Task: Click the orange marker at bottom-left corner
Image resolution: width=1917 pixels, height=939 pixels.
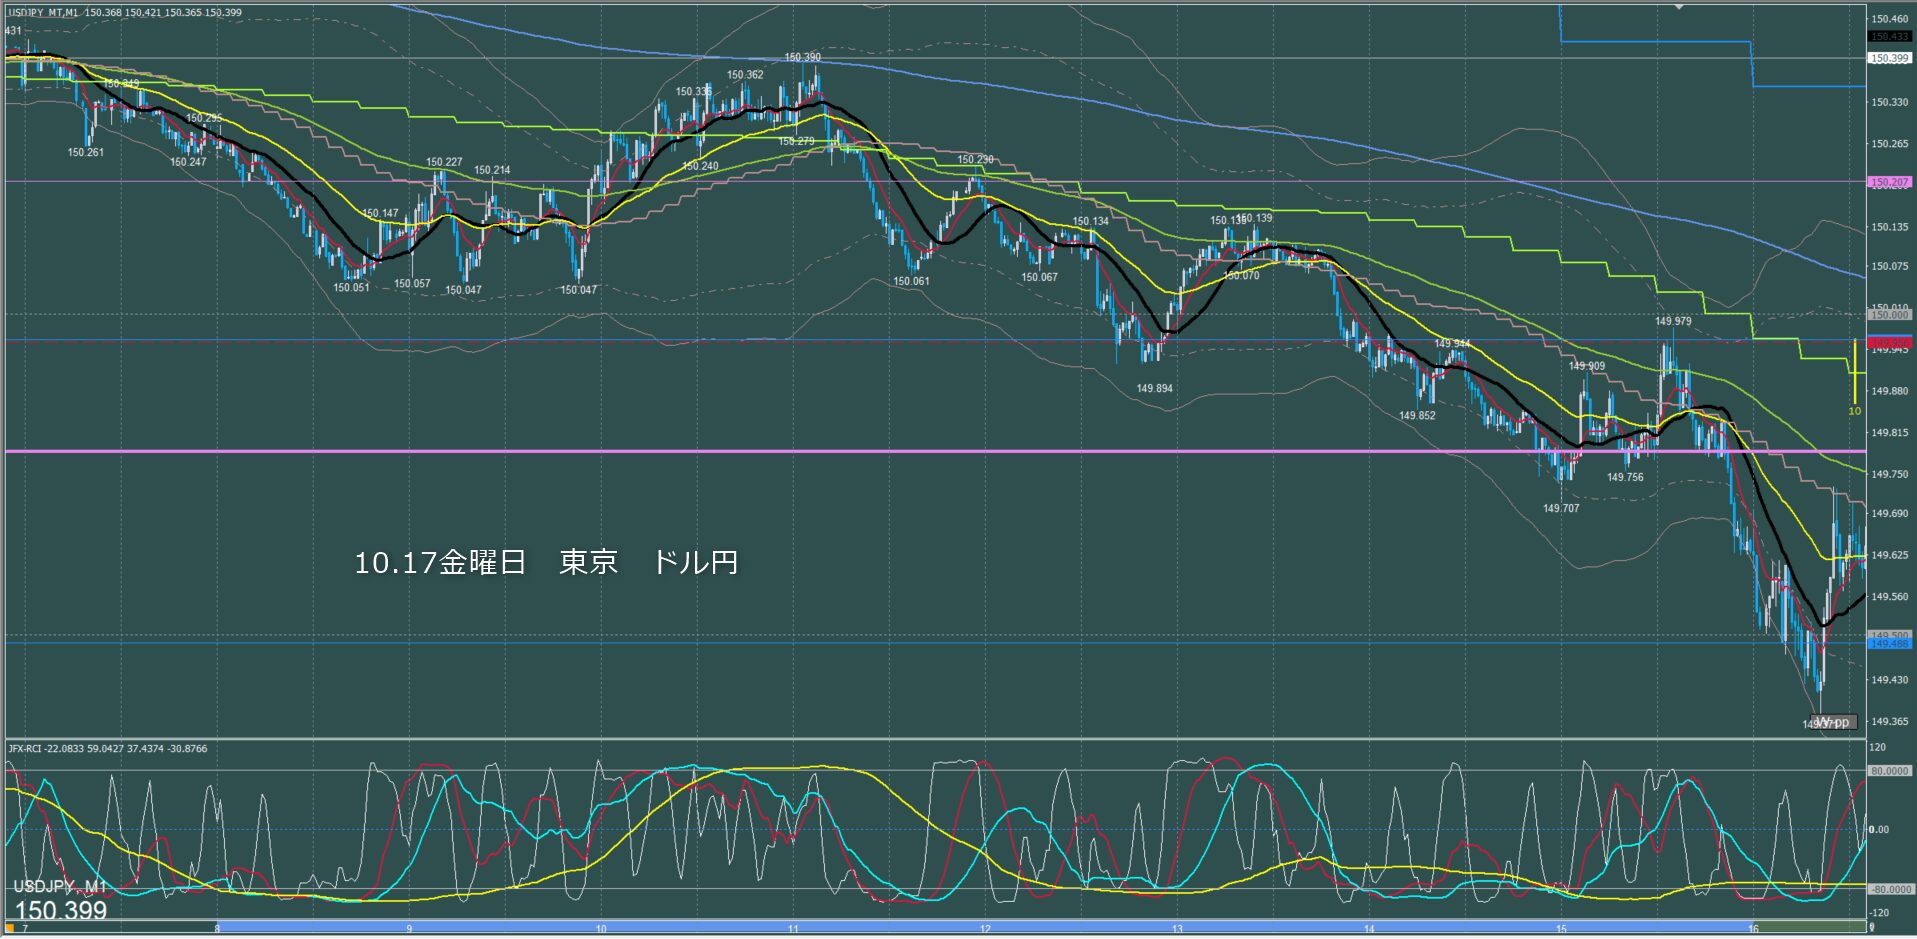Action: 11,928
